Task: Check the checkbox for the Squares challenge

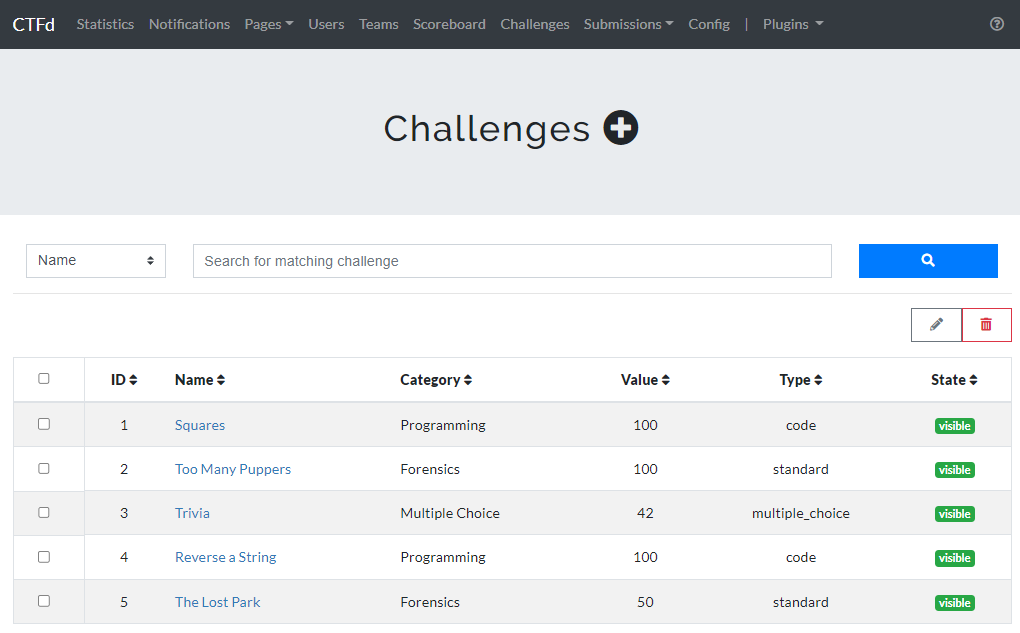Action: coord(44,424)
